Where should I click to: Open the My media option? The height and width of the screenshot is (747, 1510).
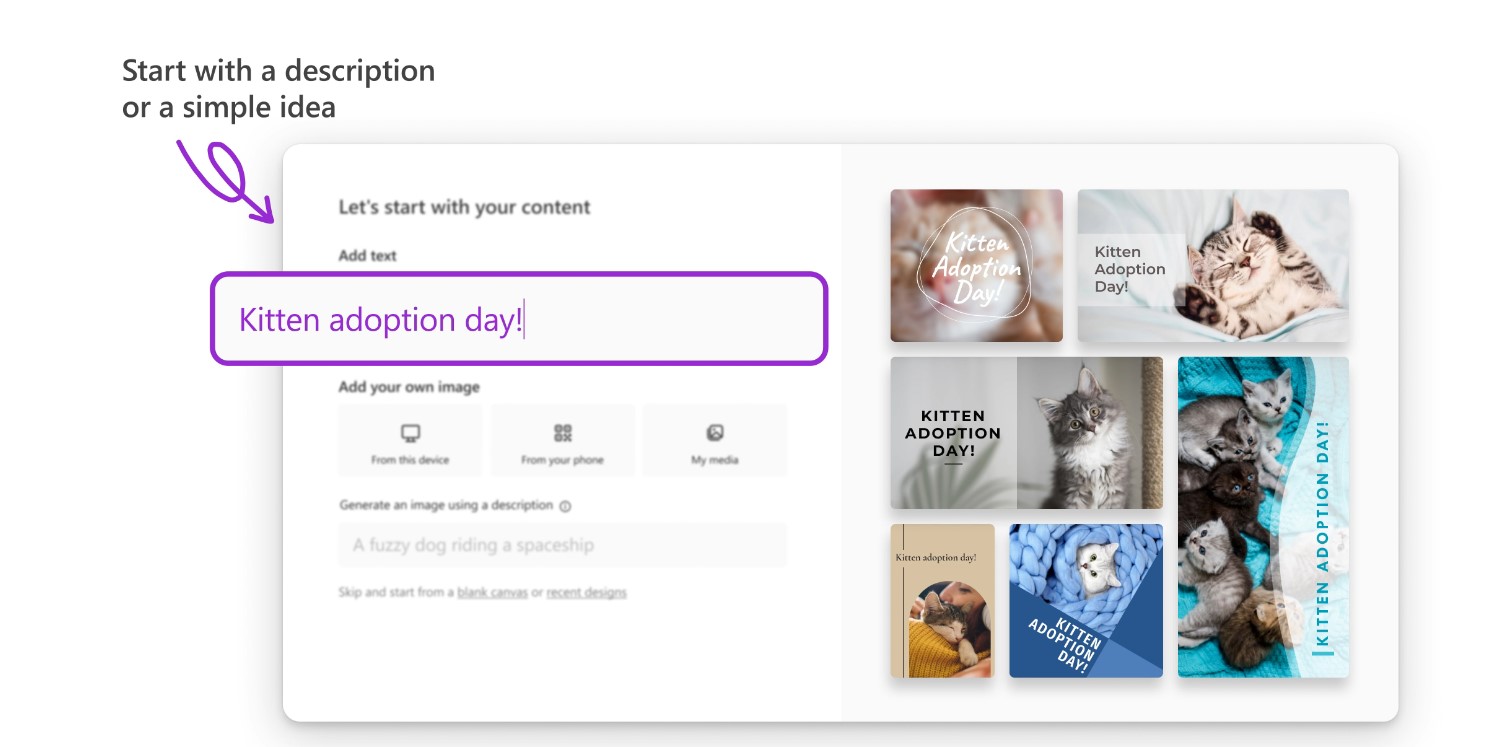[714, 440]
